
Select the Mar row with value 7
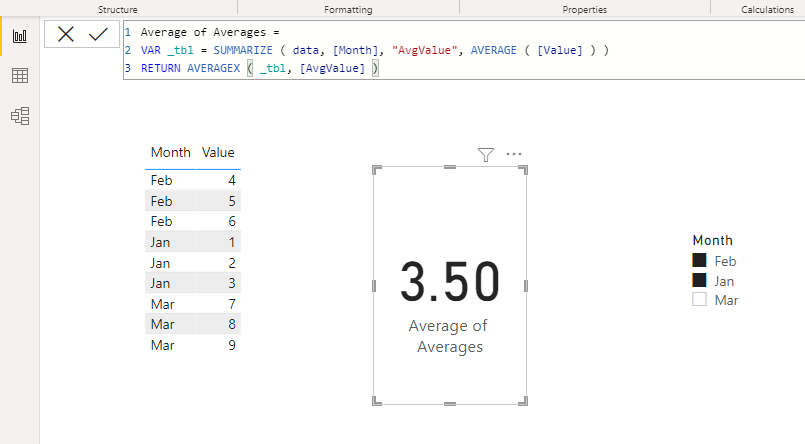click(x=193, y=304)
